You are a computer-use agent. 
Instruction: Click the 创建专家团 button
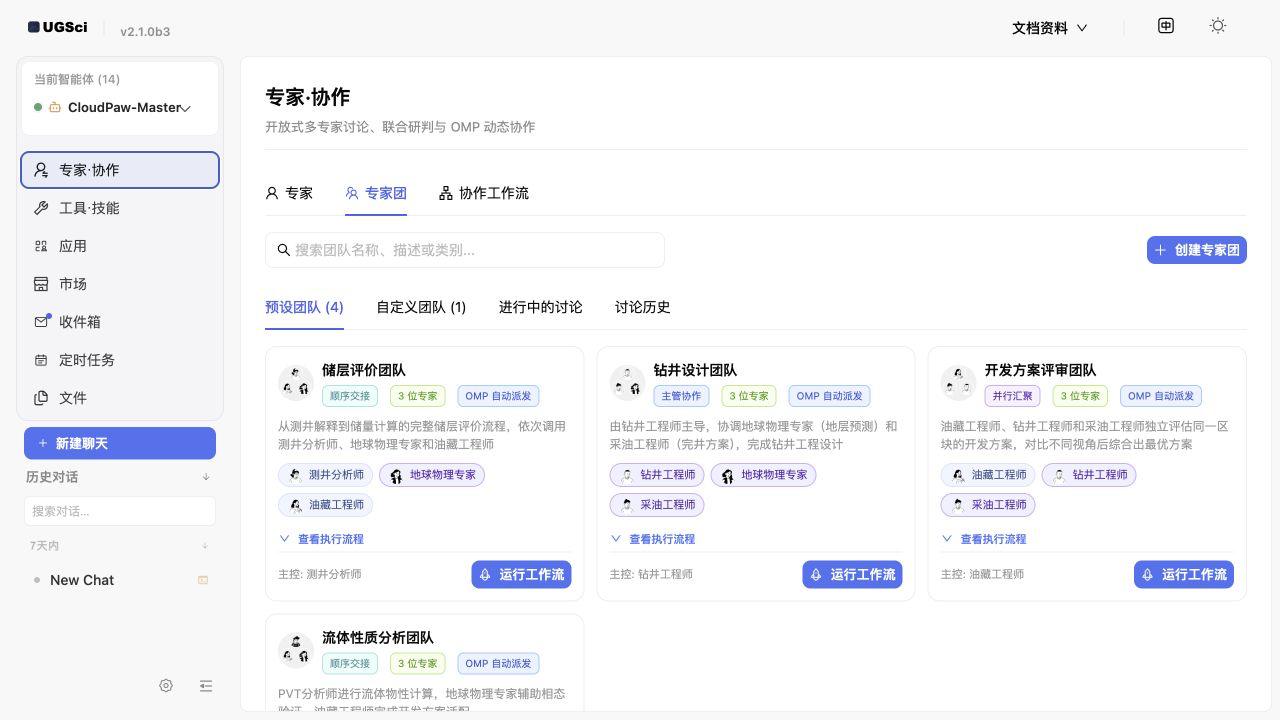(1197, 250)
